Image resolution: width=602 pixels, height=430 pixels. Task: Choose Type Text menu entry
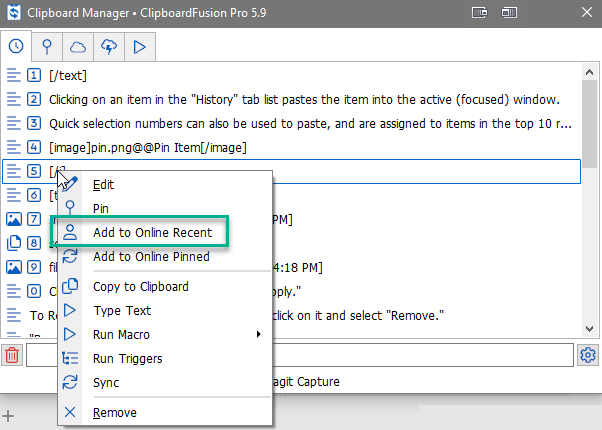coord(165,310)
